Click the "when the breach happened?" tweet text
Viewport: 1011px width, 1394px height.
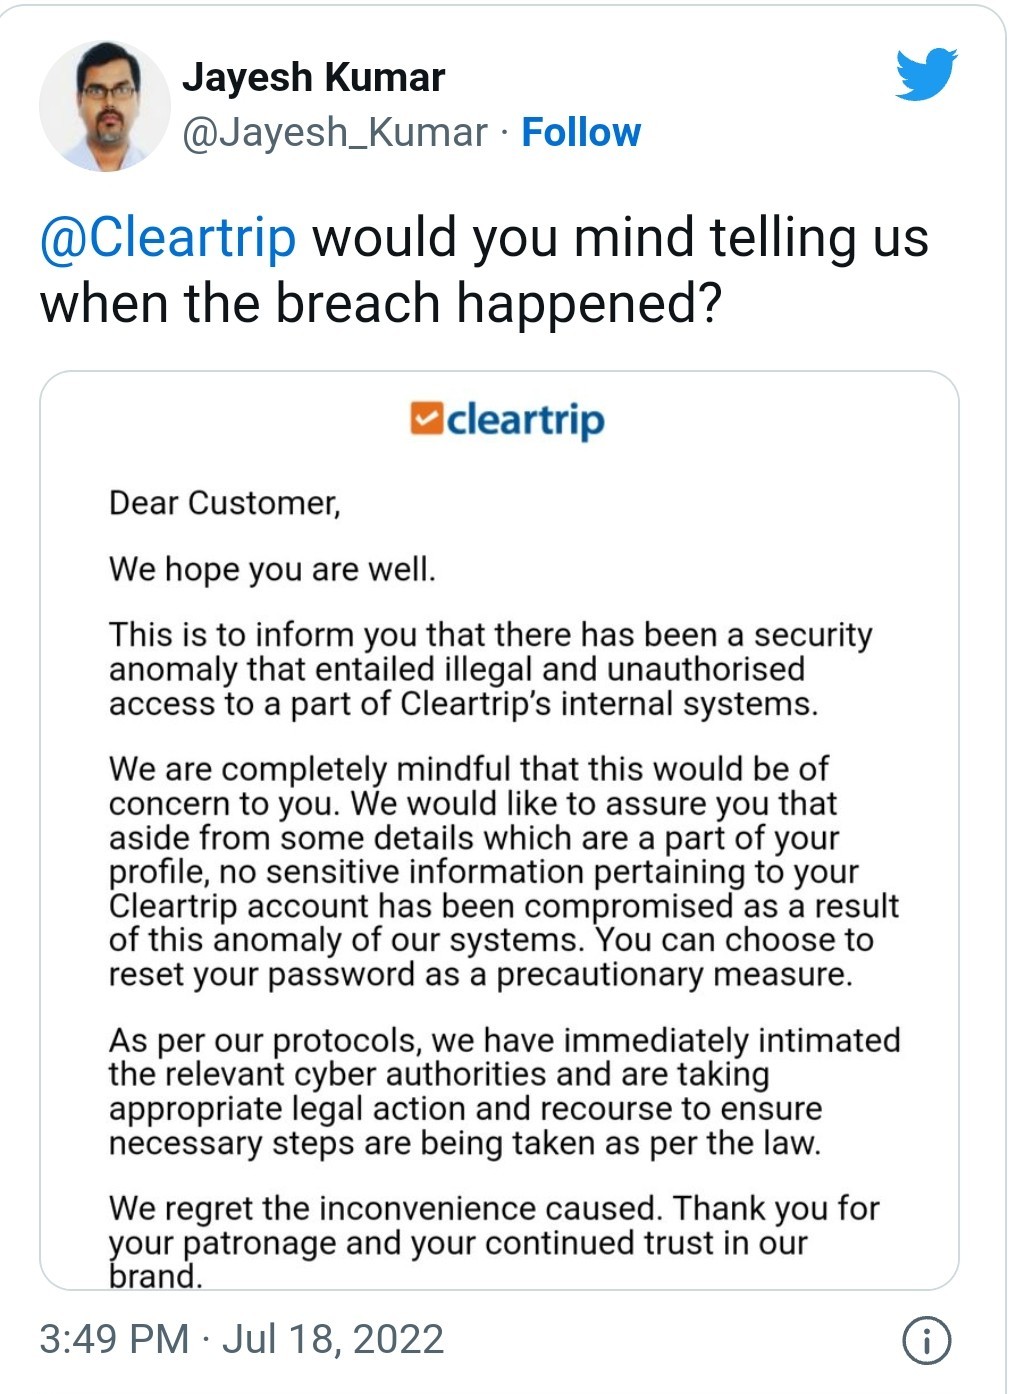(380, 304)
